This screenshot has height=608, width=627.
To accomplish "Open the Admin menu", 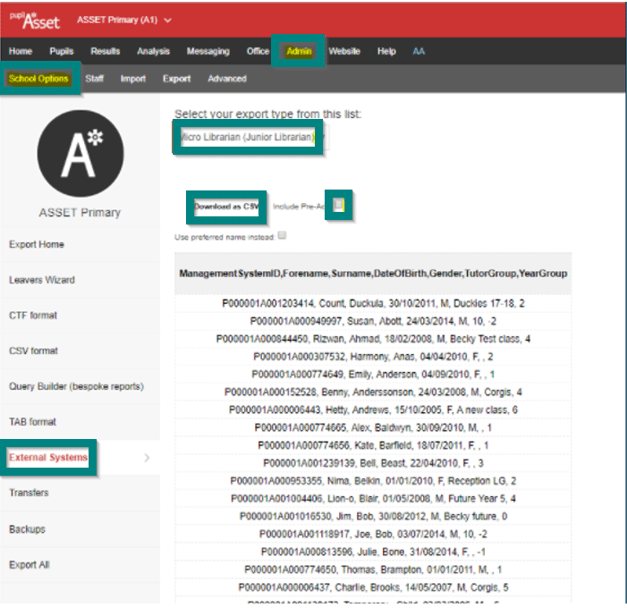I will [x=299, y=51].
